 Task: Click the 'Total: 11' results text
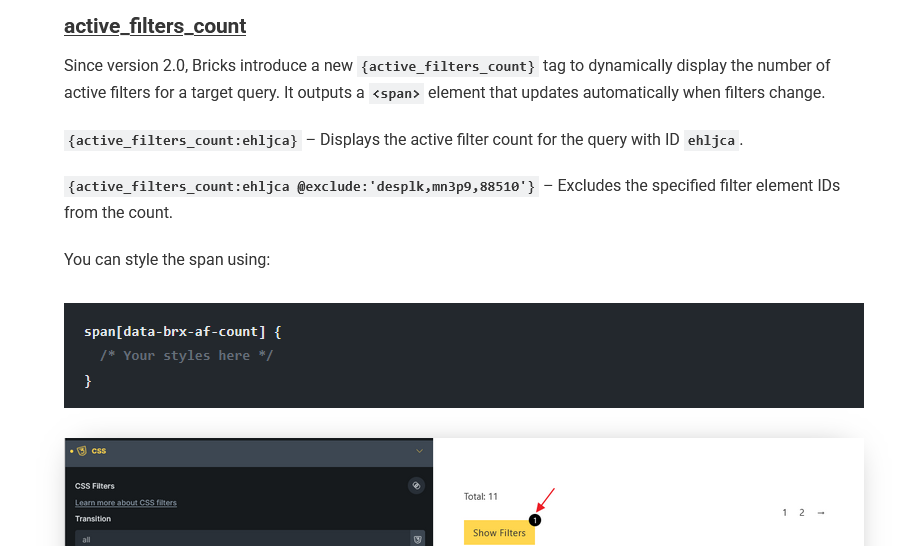(481, 496)
